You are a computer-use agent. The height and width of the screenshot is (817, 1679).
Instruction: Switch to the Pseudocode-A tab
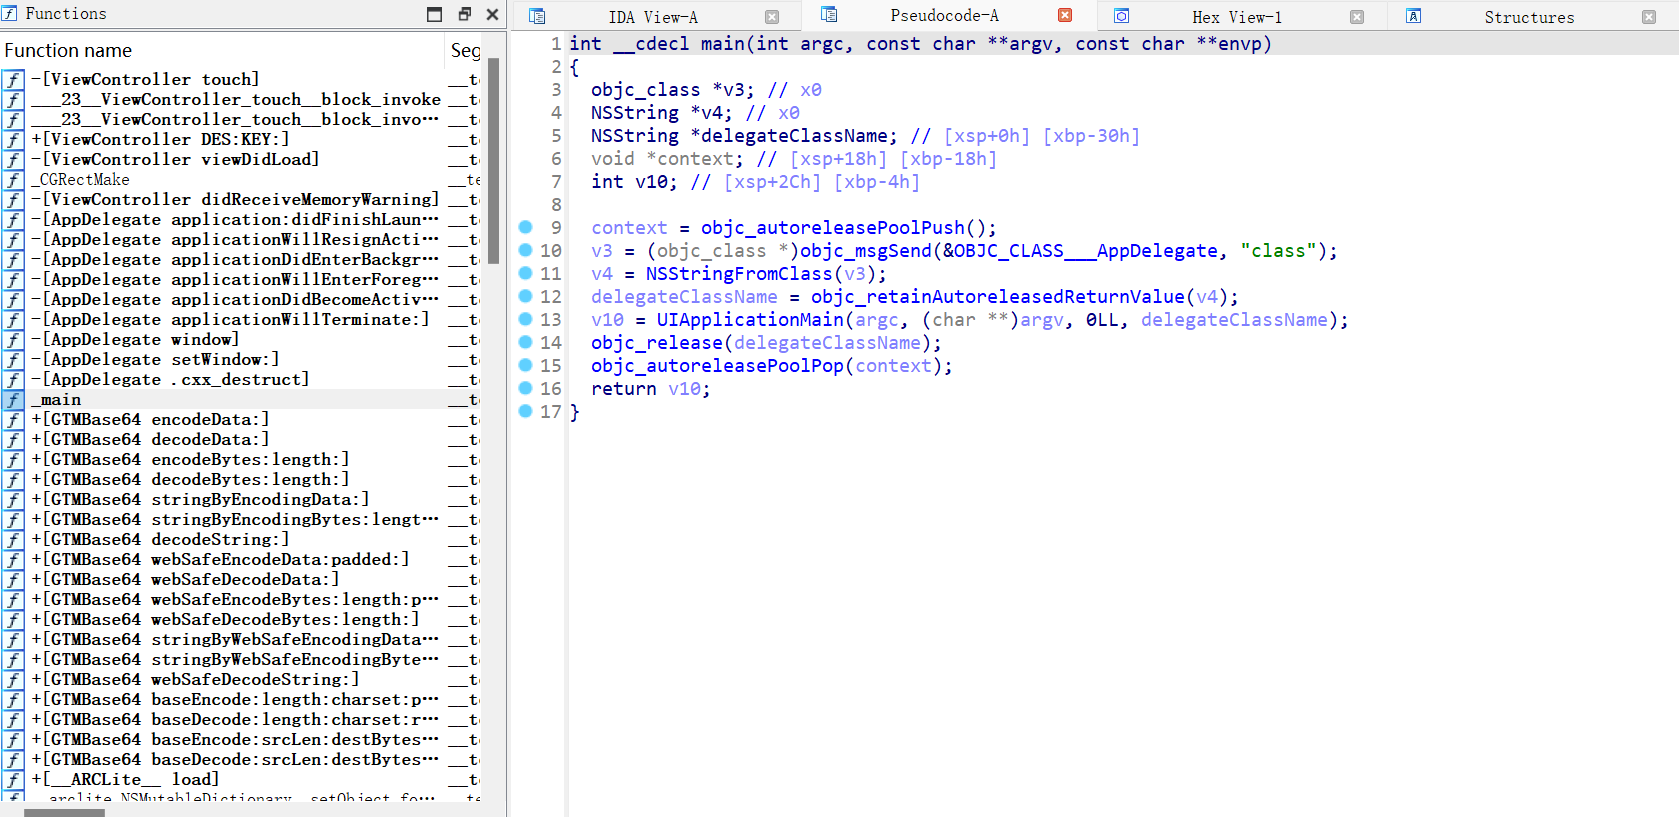944,15
